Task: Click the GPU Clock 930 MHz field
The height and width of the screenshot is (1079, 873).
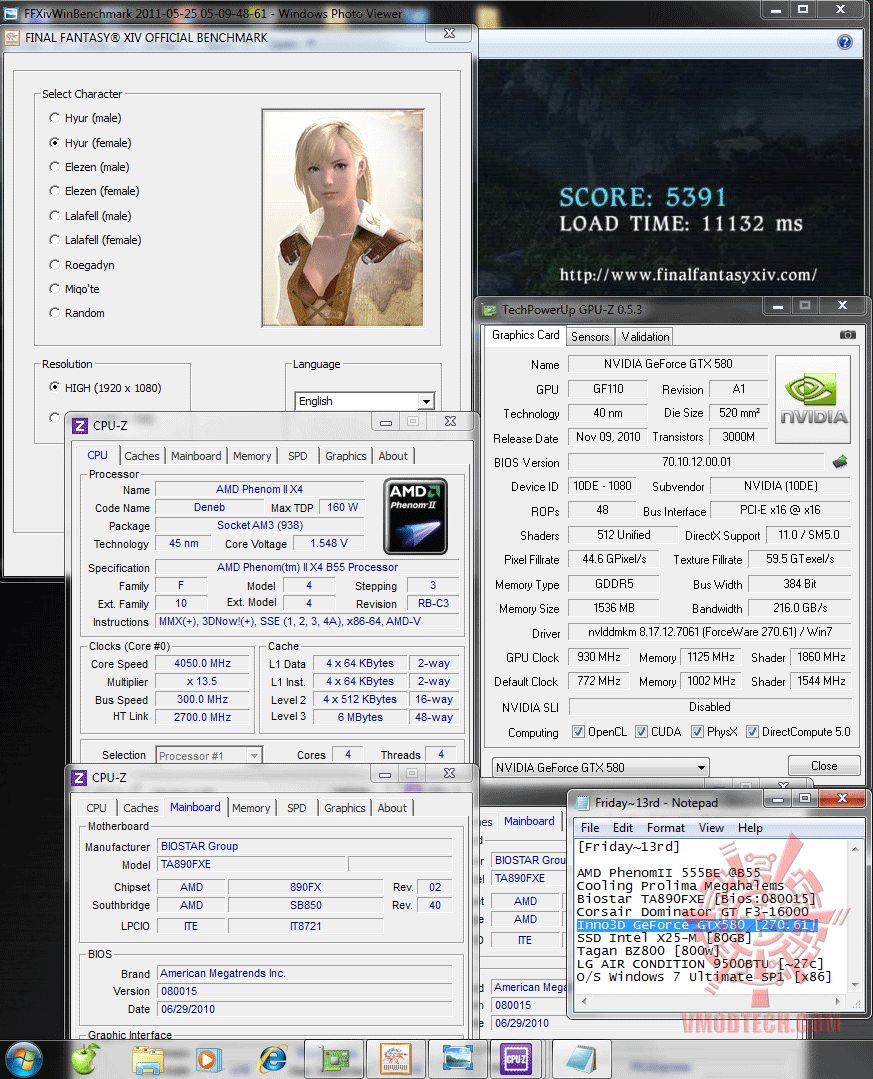Action: pos(599,657)
